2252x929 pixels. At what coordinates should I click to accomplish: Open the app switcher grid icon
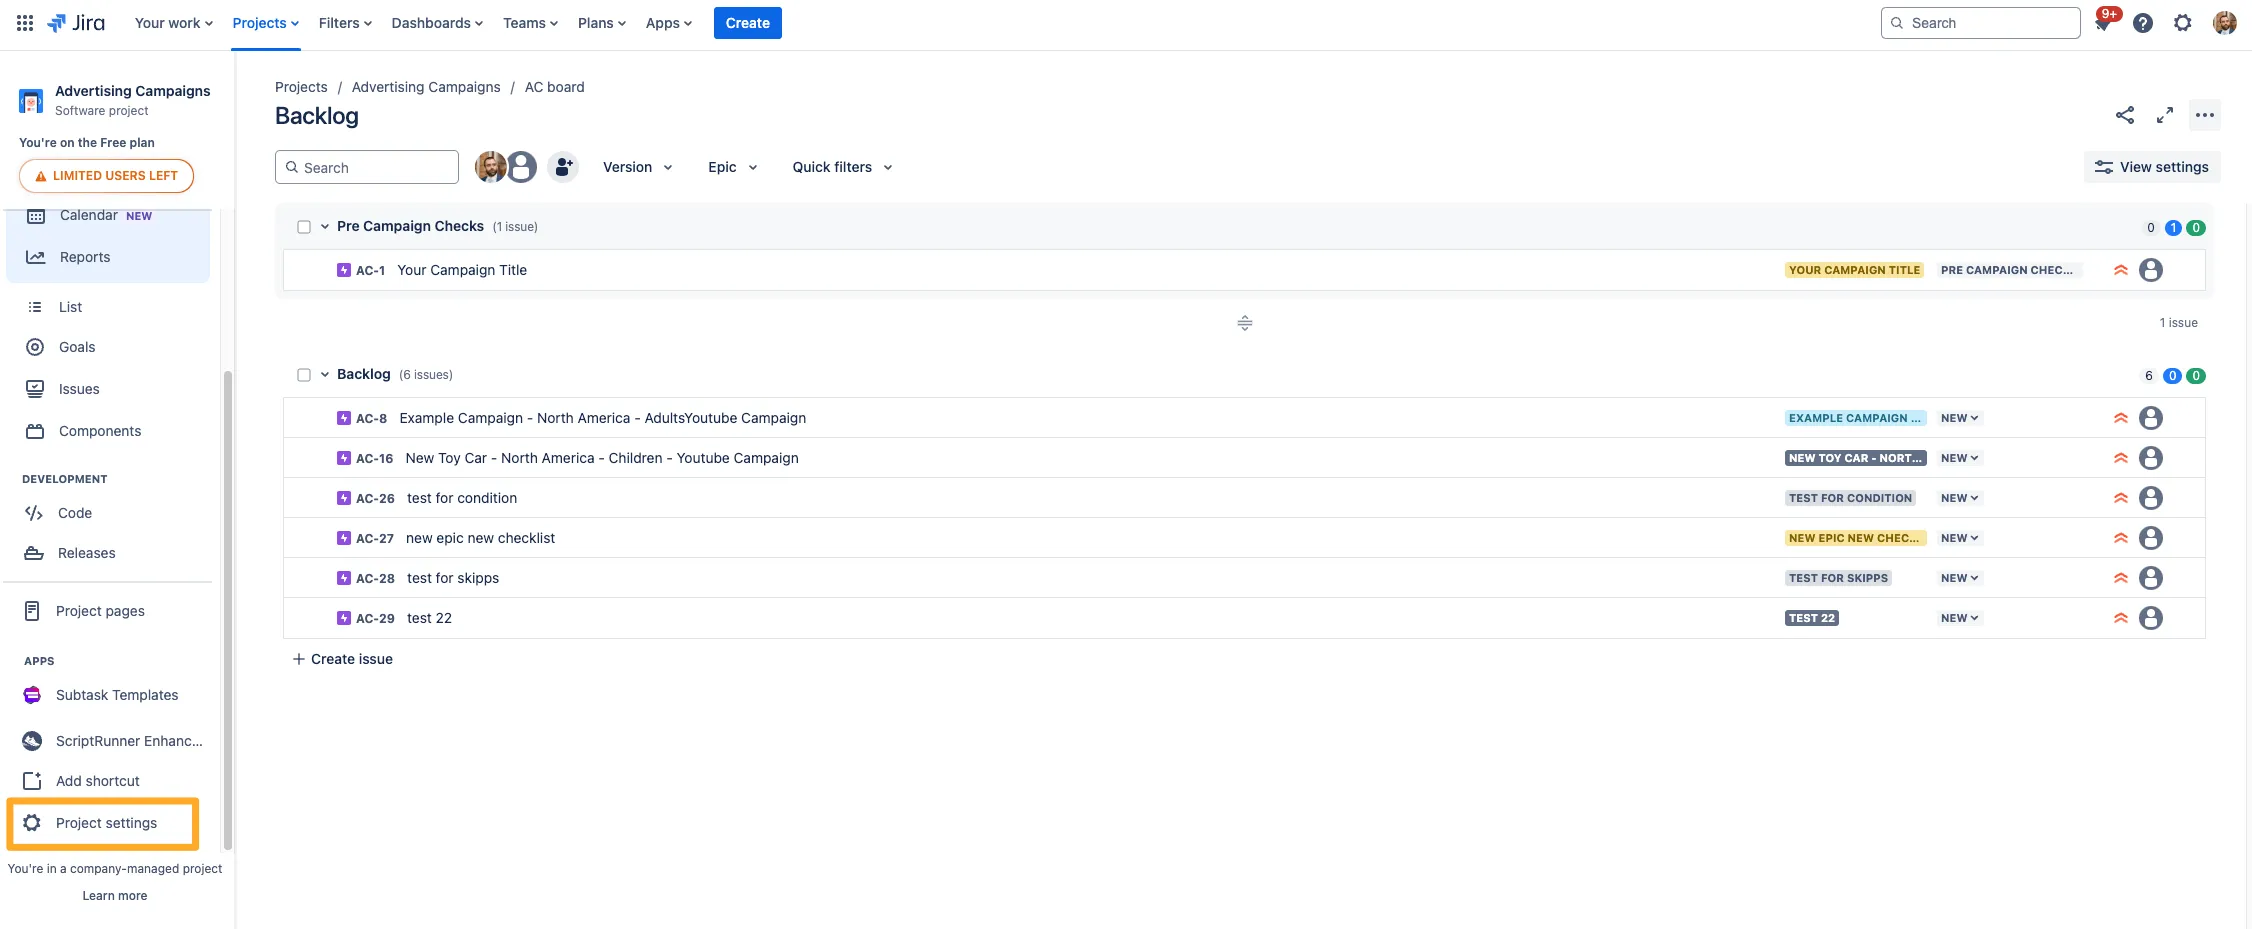click(25, 23)
